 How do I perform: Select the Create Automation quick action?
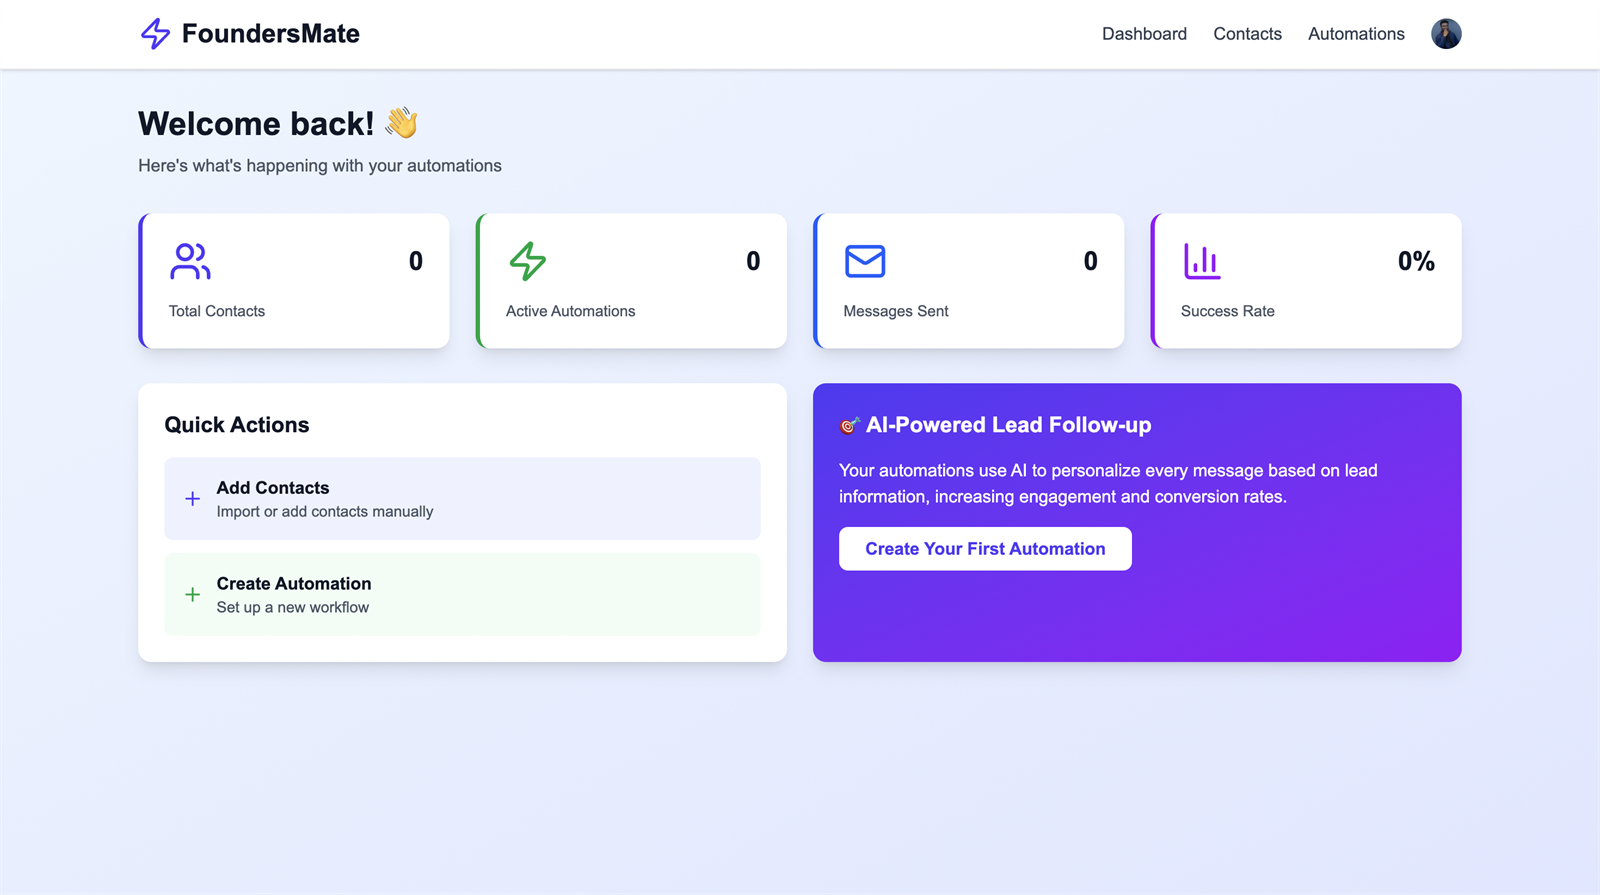tap(462, 595)
